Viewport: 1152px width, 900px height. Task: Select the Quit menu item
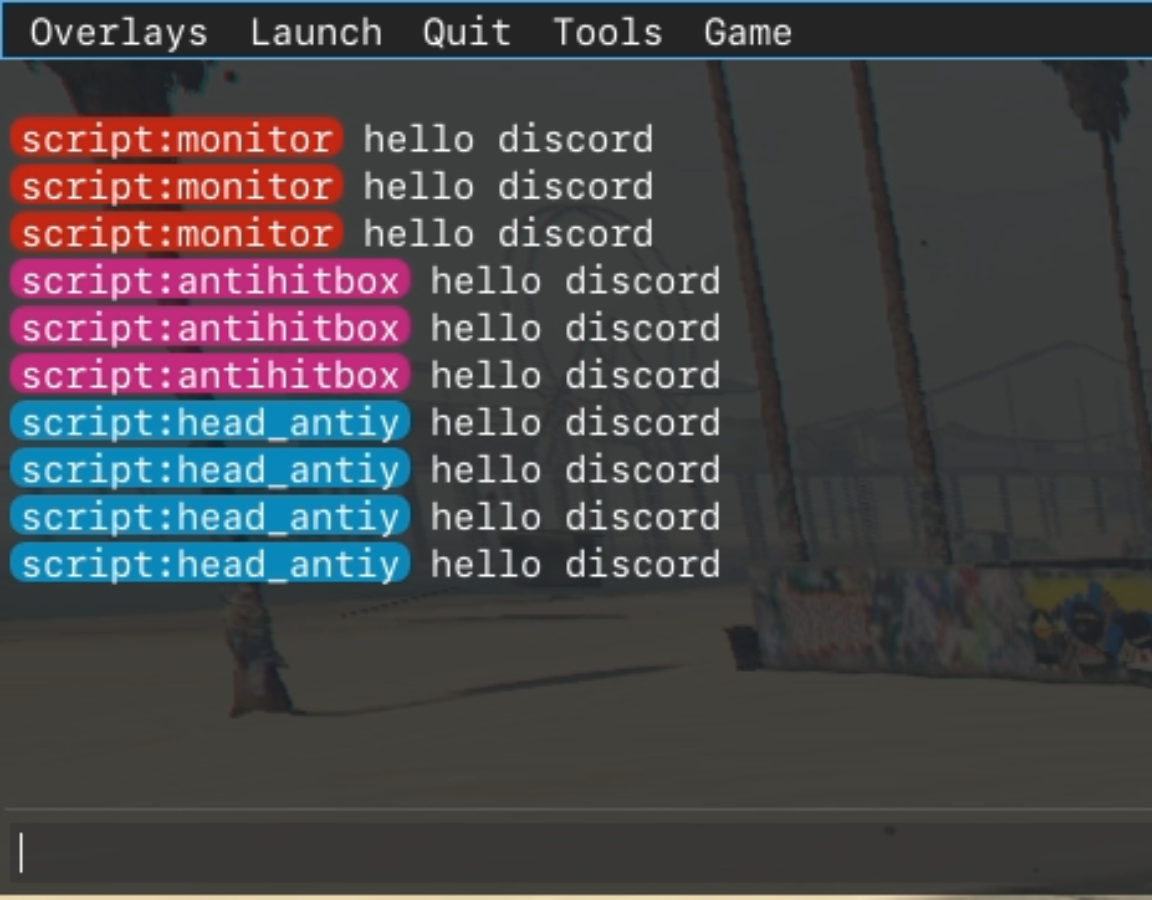pos(467,33)
